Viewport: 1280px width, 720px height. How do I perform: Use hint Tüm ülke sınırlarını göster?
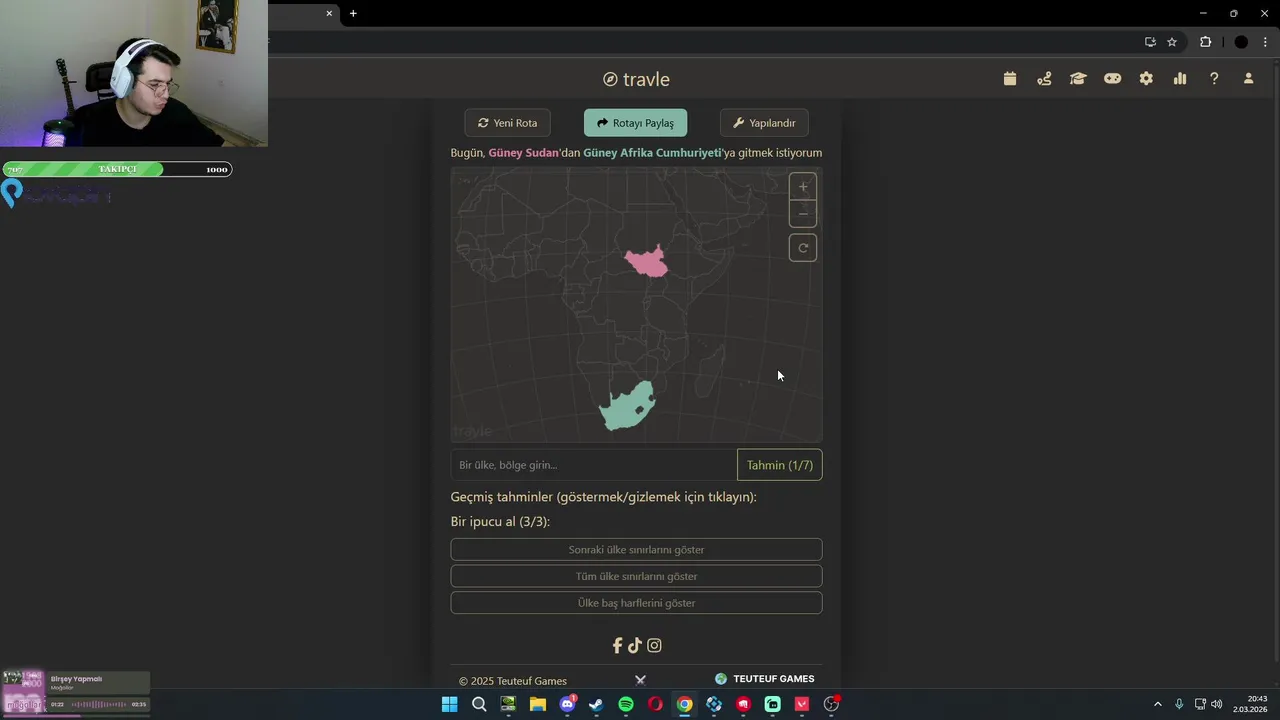(x=636, y=576)
